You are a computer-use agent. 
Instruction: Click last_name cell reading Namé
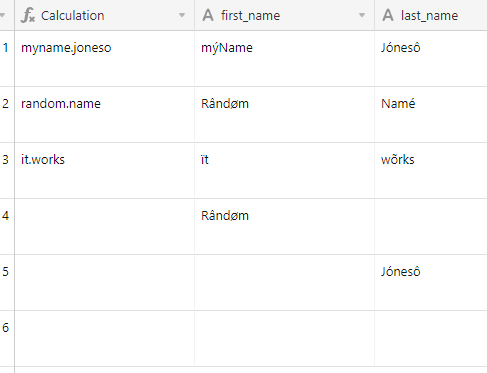[x=431, y=115]
